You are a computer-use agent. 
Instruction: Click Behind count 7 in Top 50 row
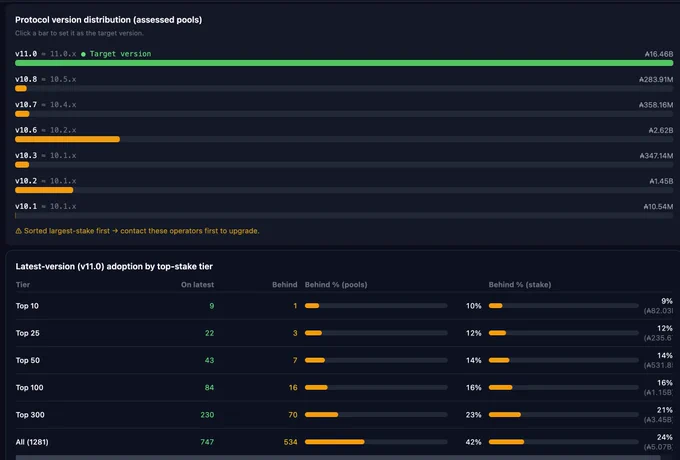pos(295,360)
